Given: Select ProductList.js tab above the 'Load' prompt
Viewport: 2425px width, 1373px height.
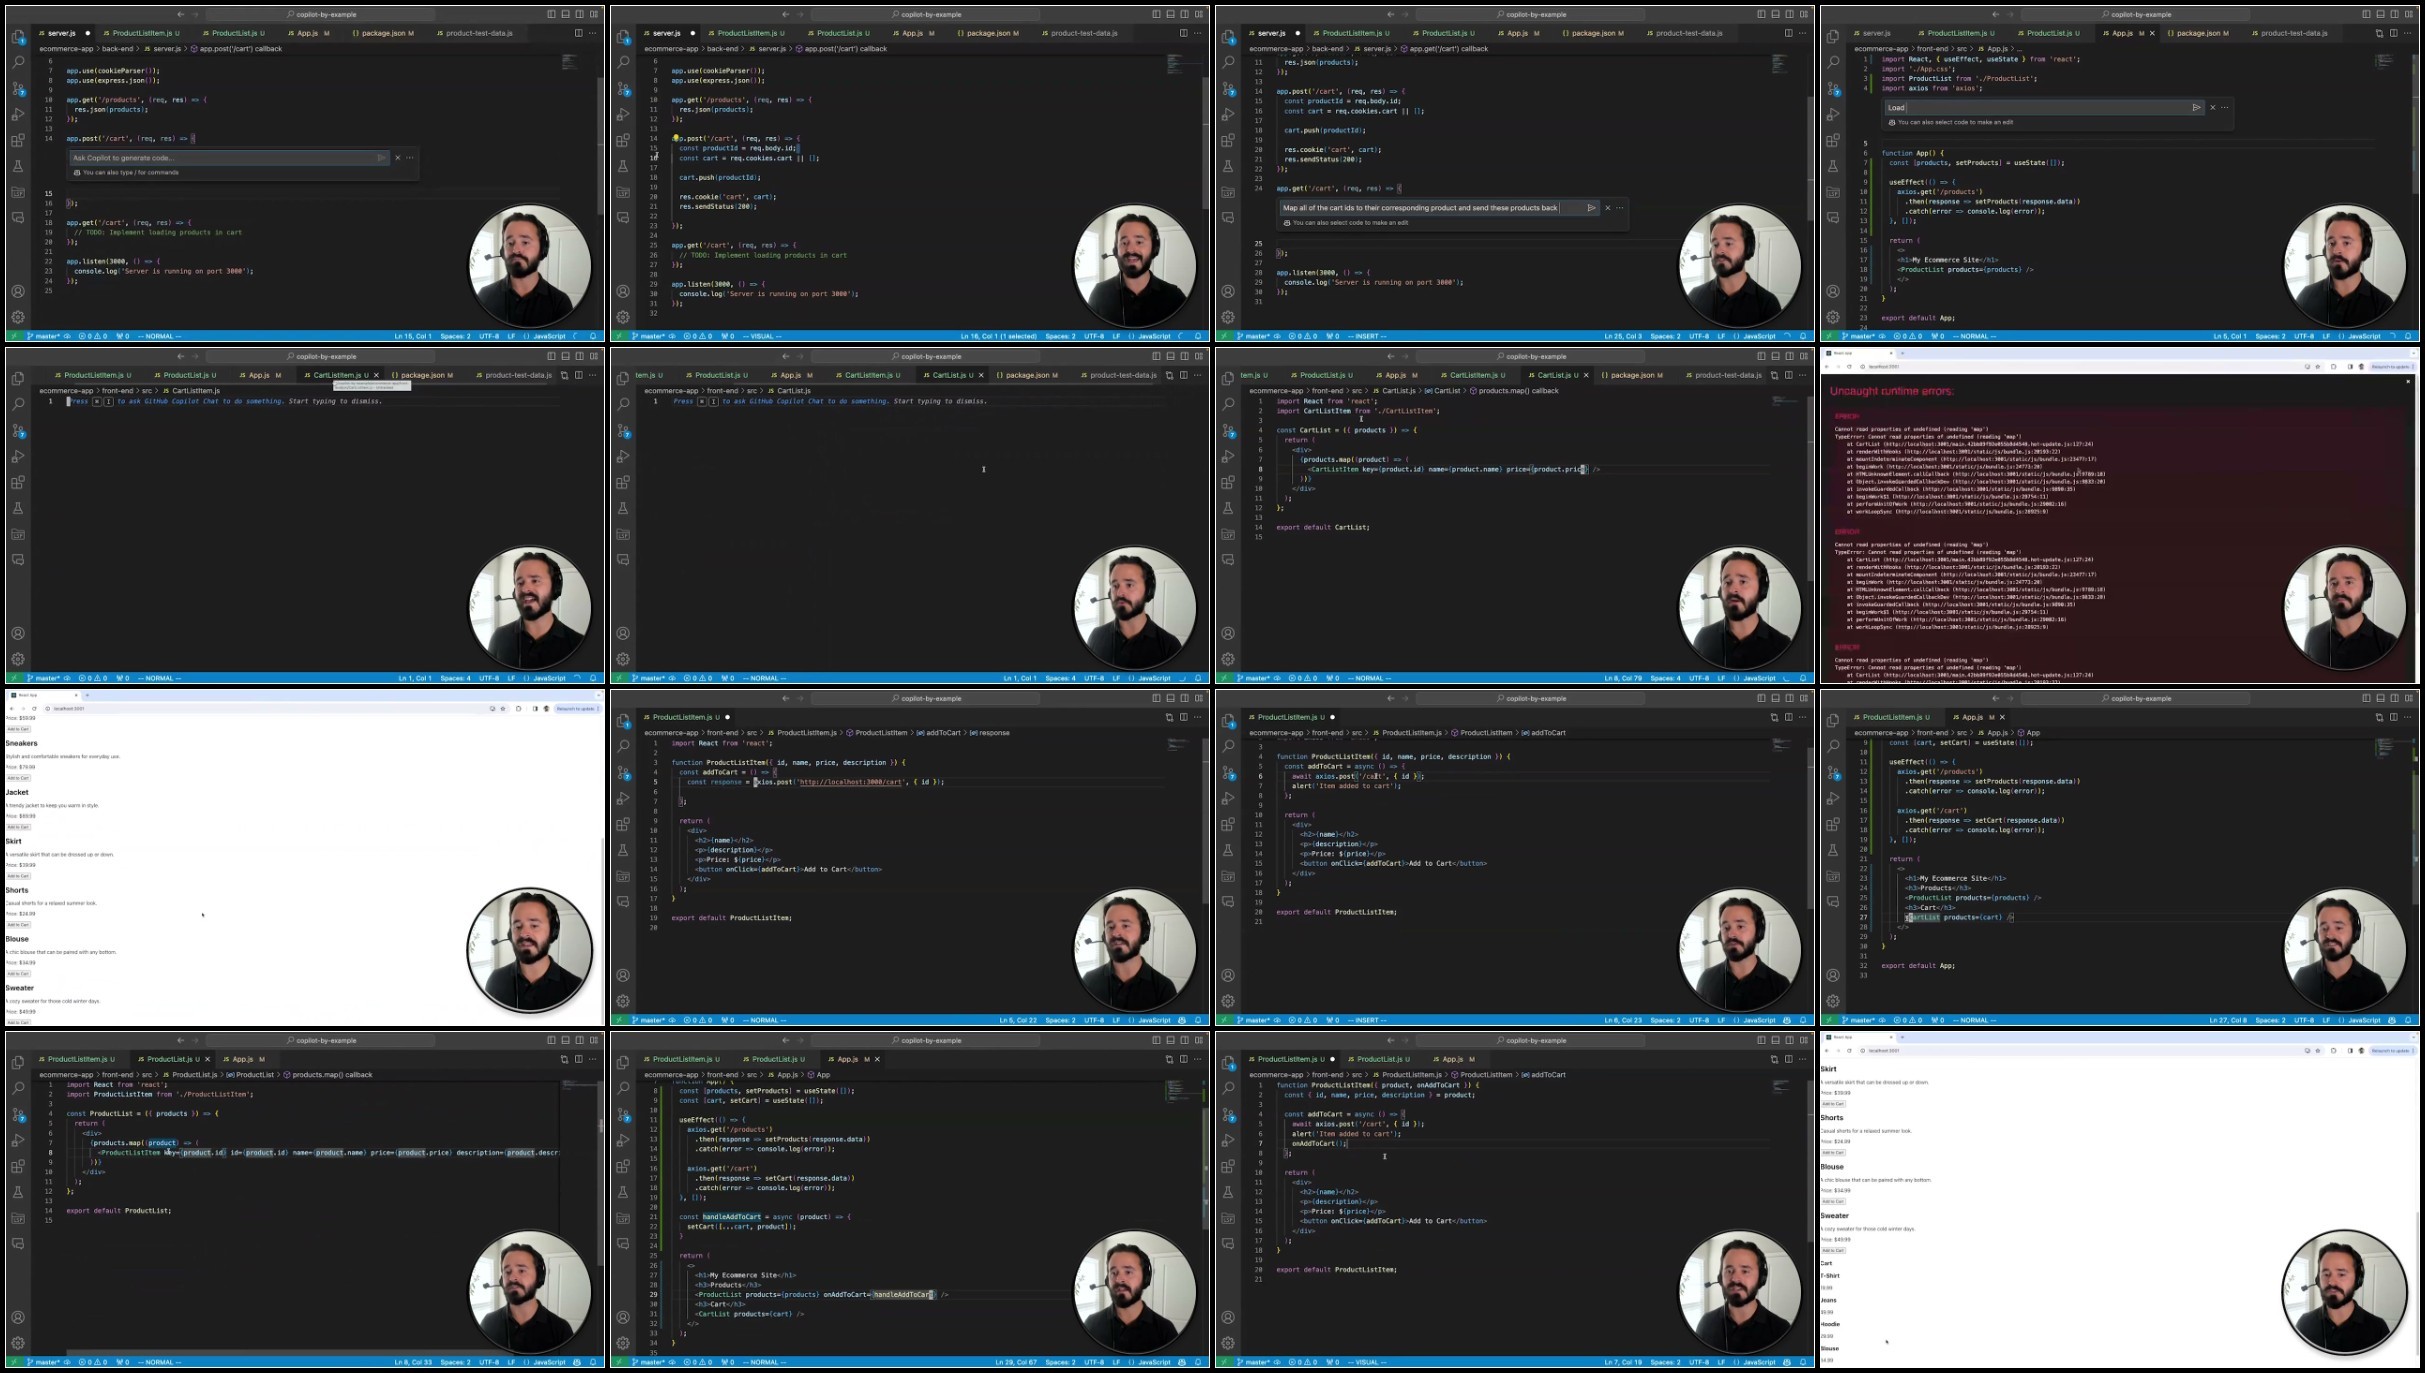Looking at the screenshot, I should pyautogui.click(x=2049, y=33).
